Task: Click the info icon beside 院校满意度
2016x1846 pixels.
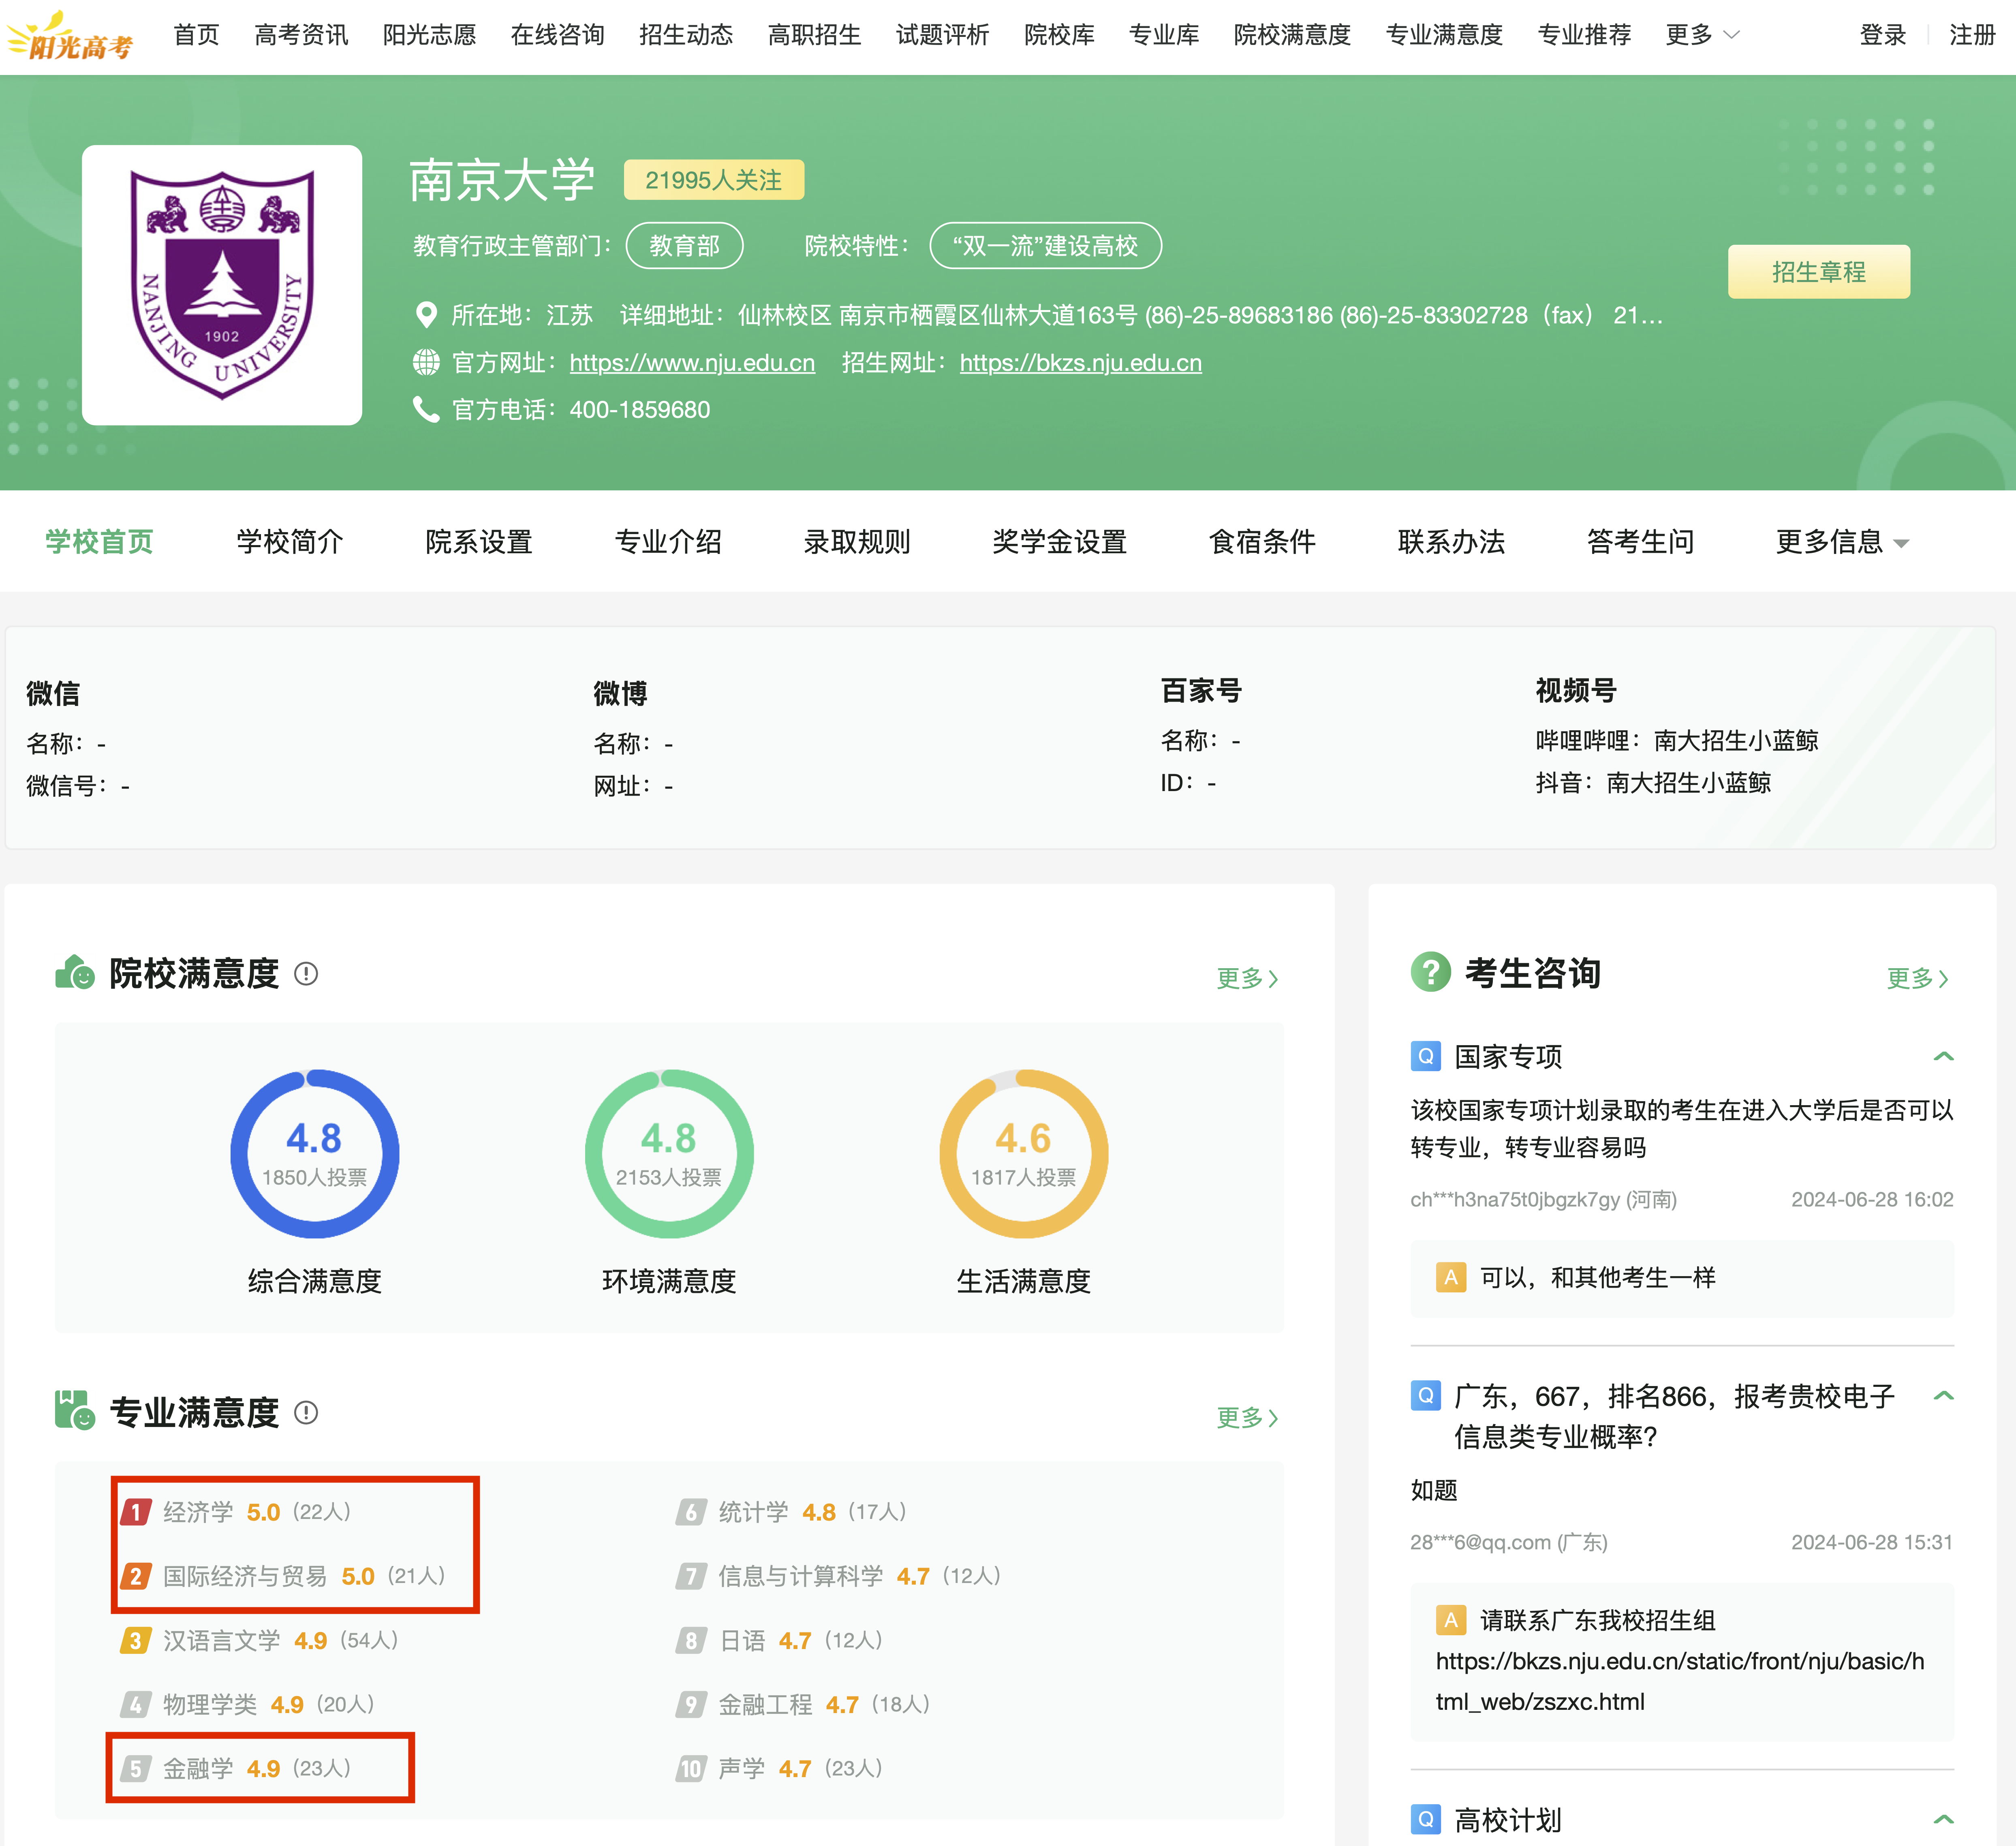Action: (306, 973)
